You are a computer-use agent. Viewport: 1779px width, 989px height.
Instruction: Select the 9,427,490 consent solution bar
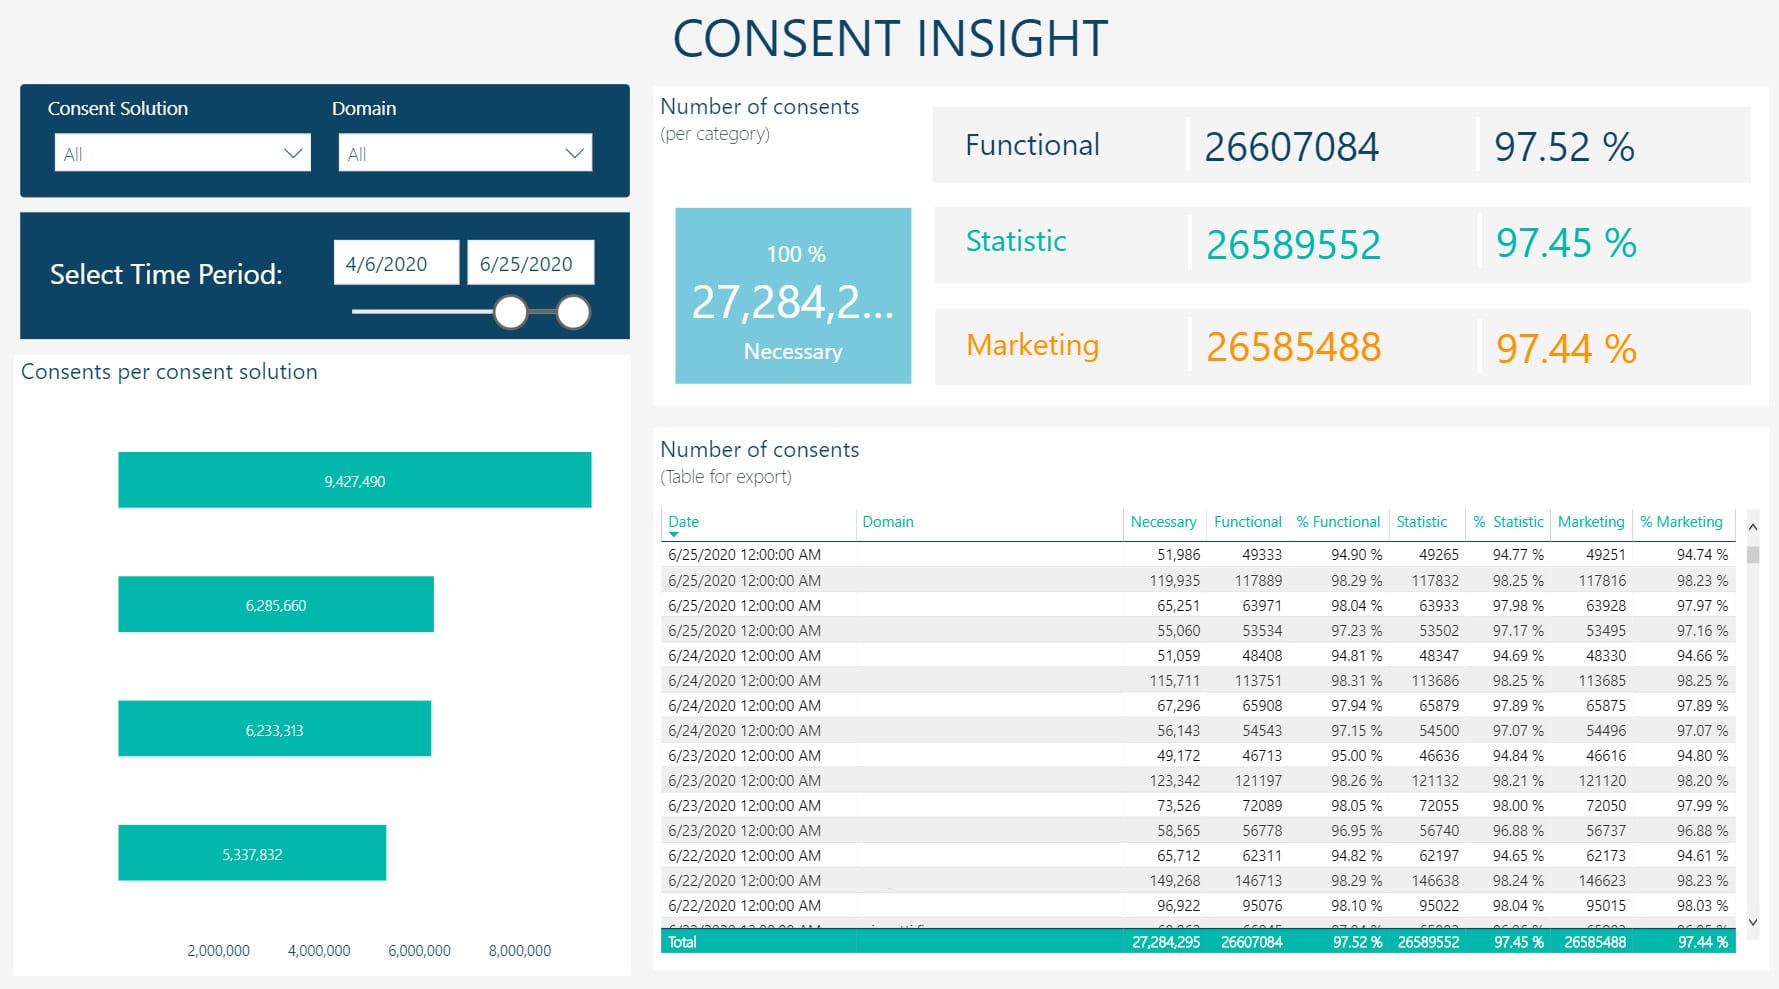pyautogui.click(x=354, y=480)
